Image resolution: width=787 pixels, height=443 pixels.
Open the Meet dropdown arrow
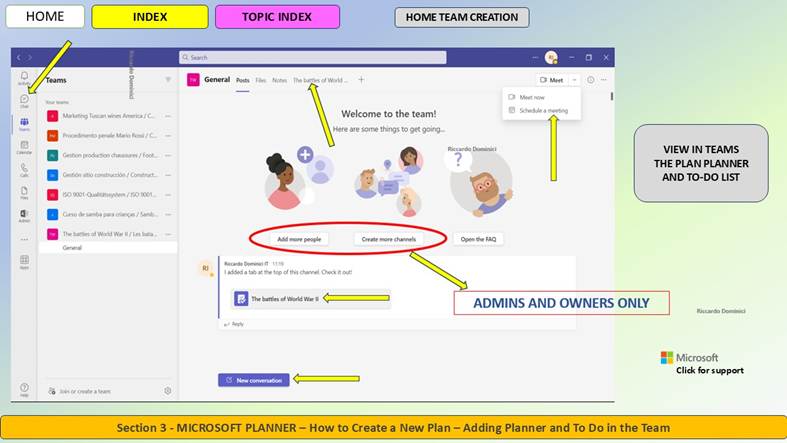pos(574,80)
